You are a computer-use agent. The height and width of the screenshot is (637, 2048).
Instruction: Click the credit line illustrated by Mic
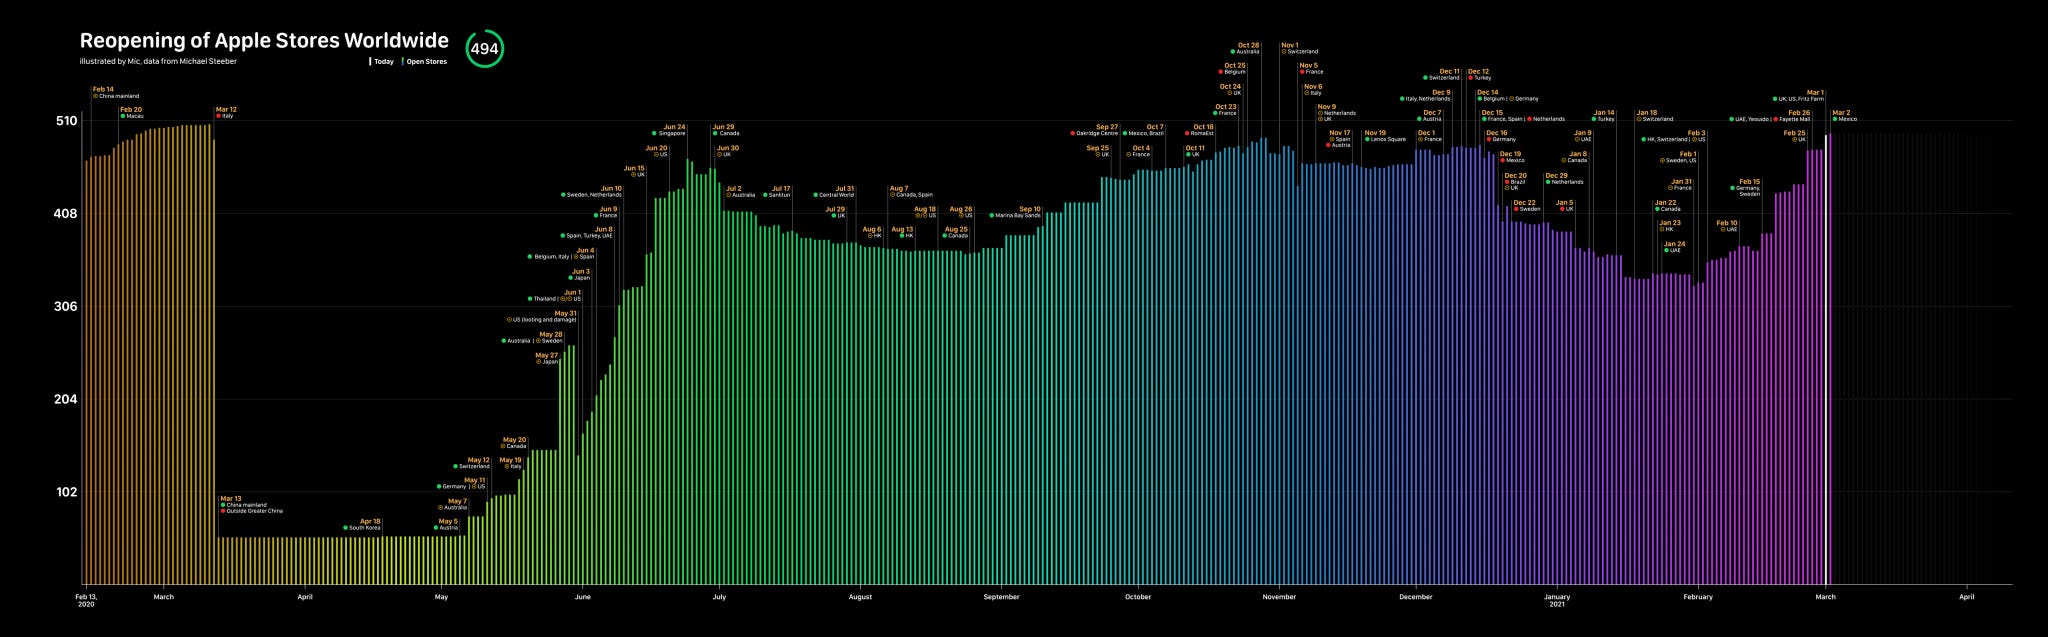point(158,62)
